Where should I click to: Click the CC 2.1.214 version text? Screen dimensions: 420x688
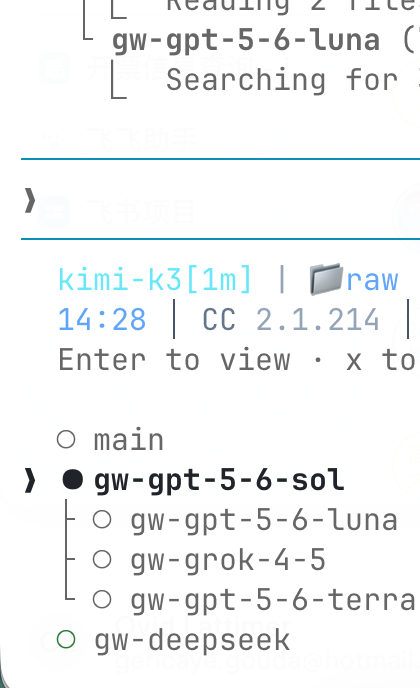point(290,319)
